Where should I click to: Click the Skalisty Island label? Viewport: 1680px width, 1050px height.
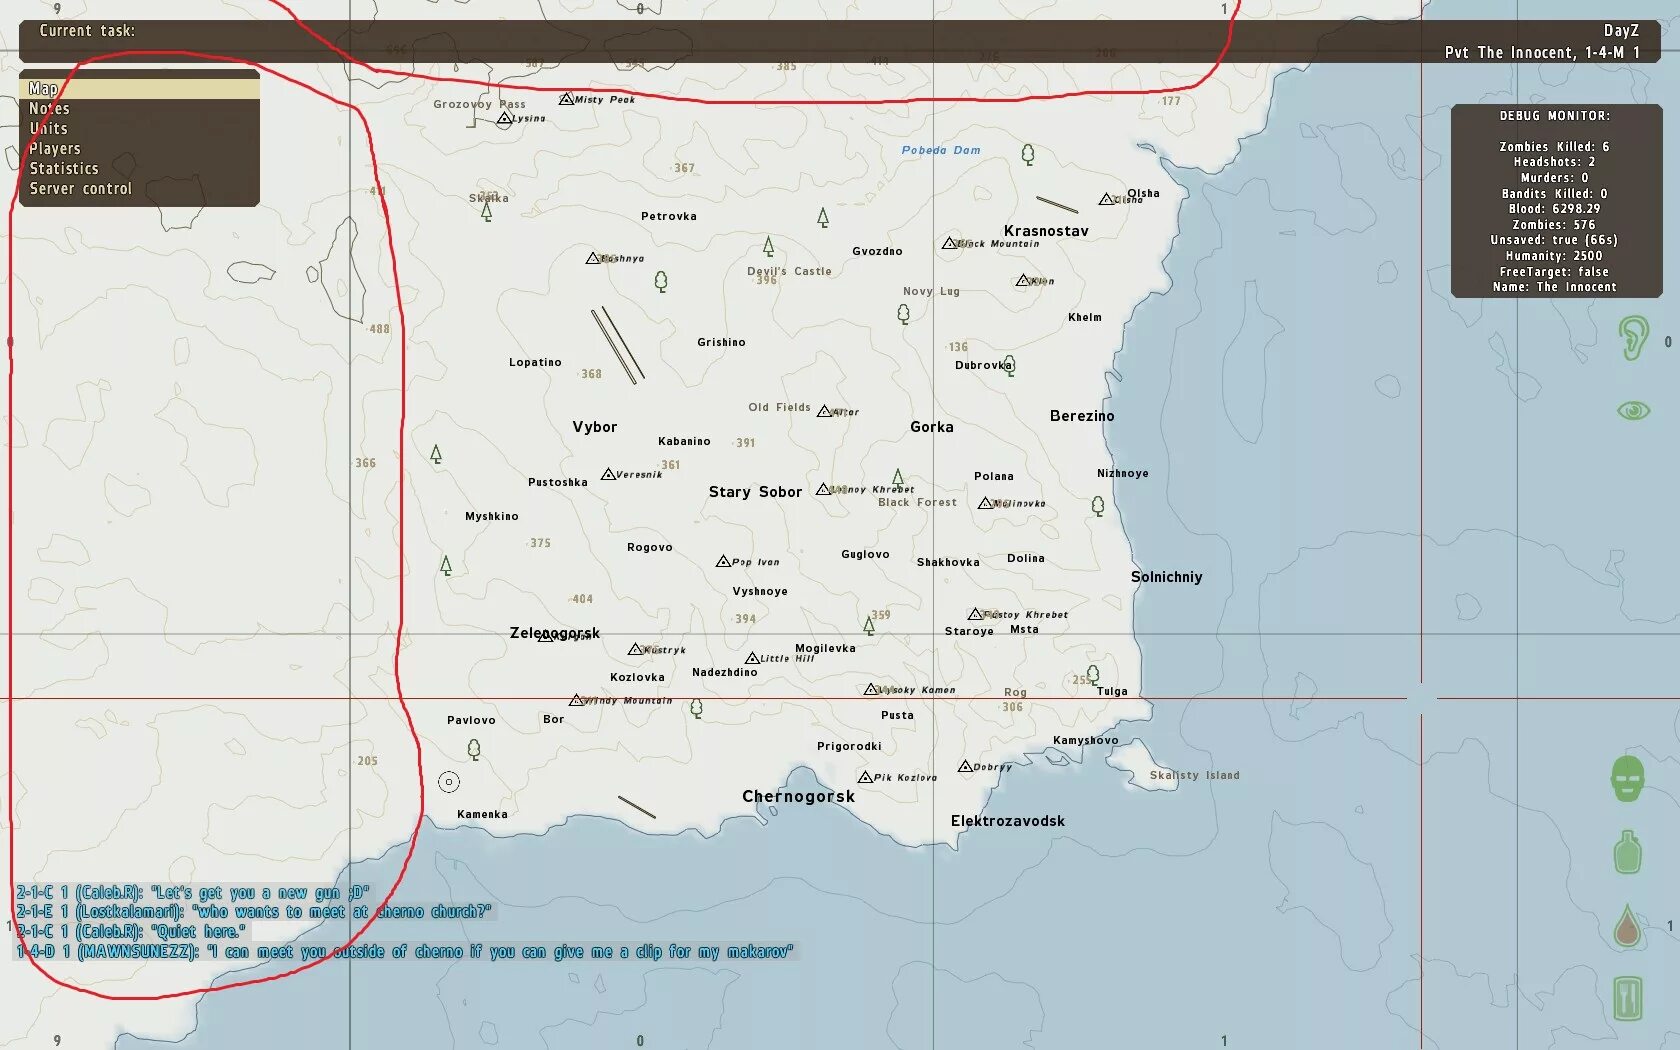[1194, 775]
